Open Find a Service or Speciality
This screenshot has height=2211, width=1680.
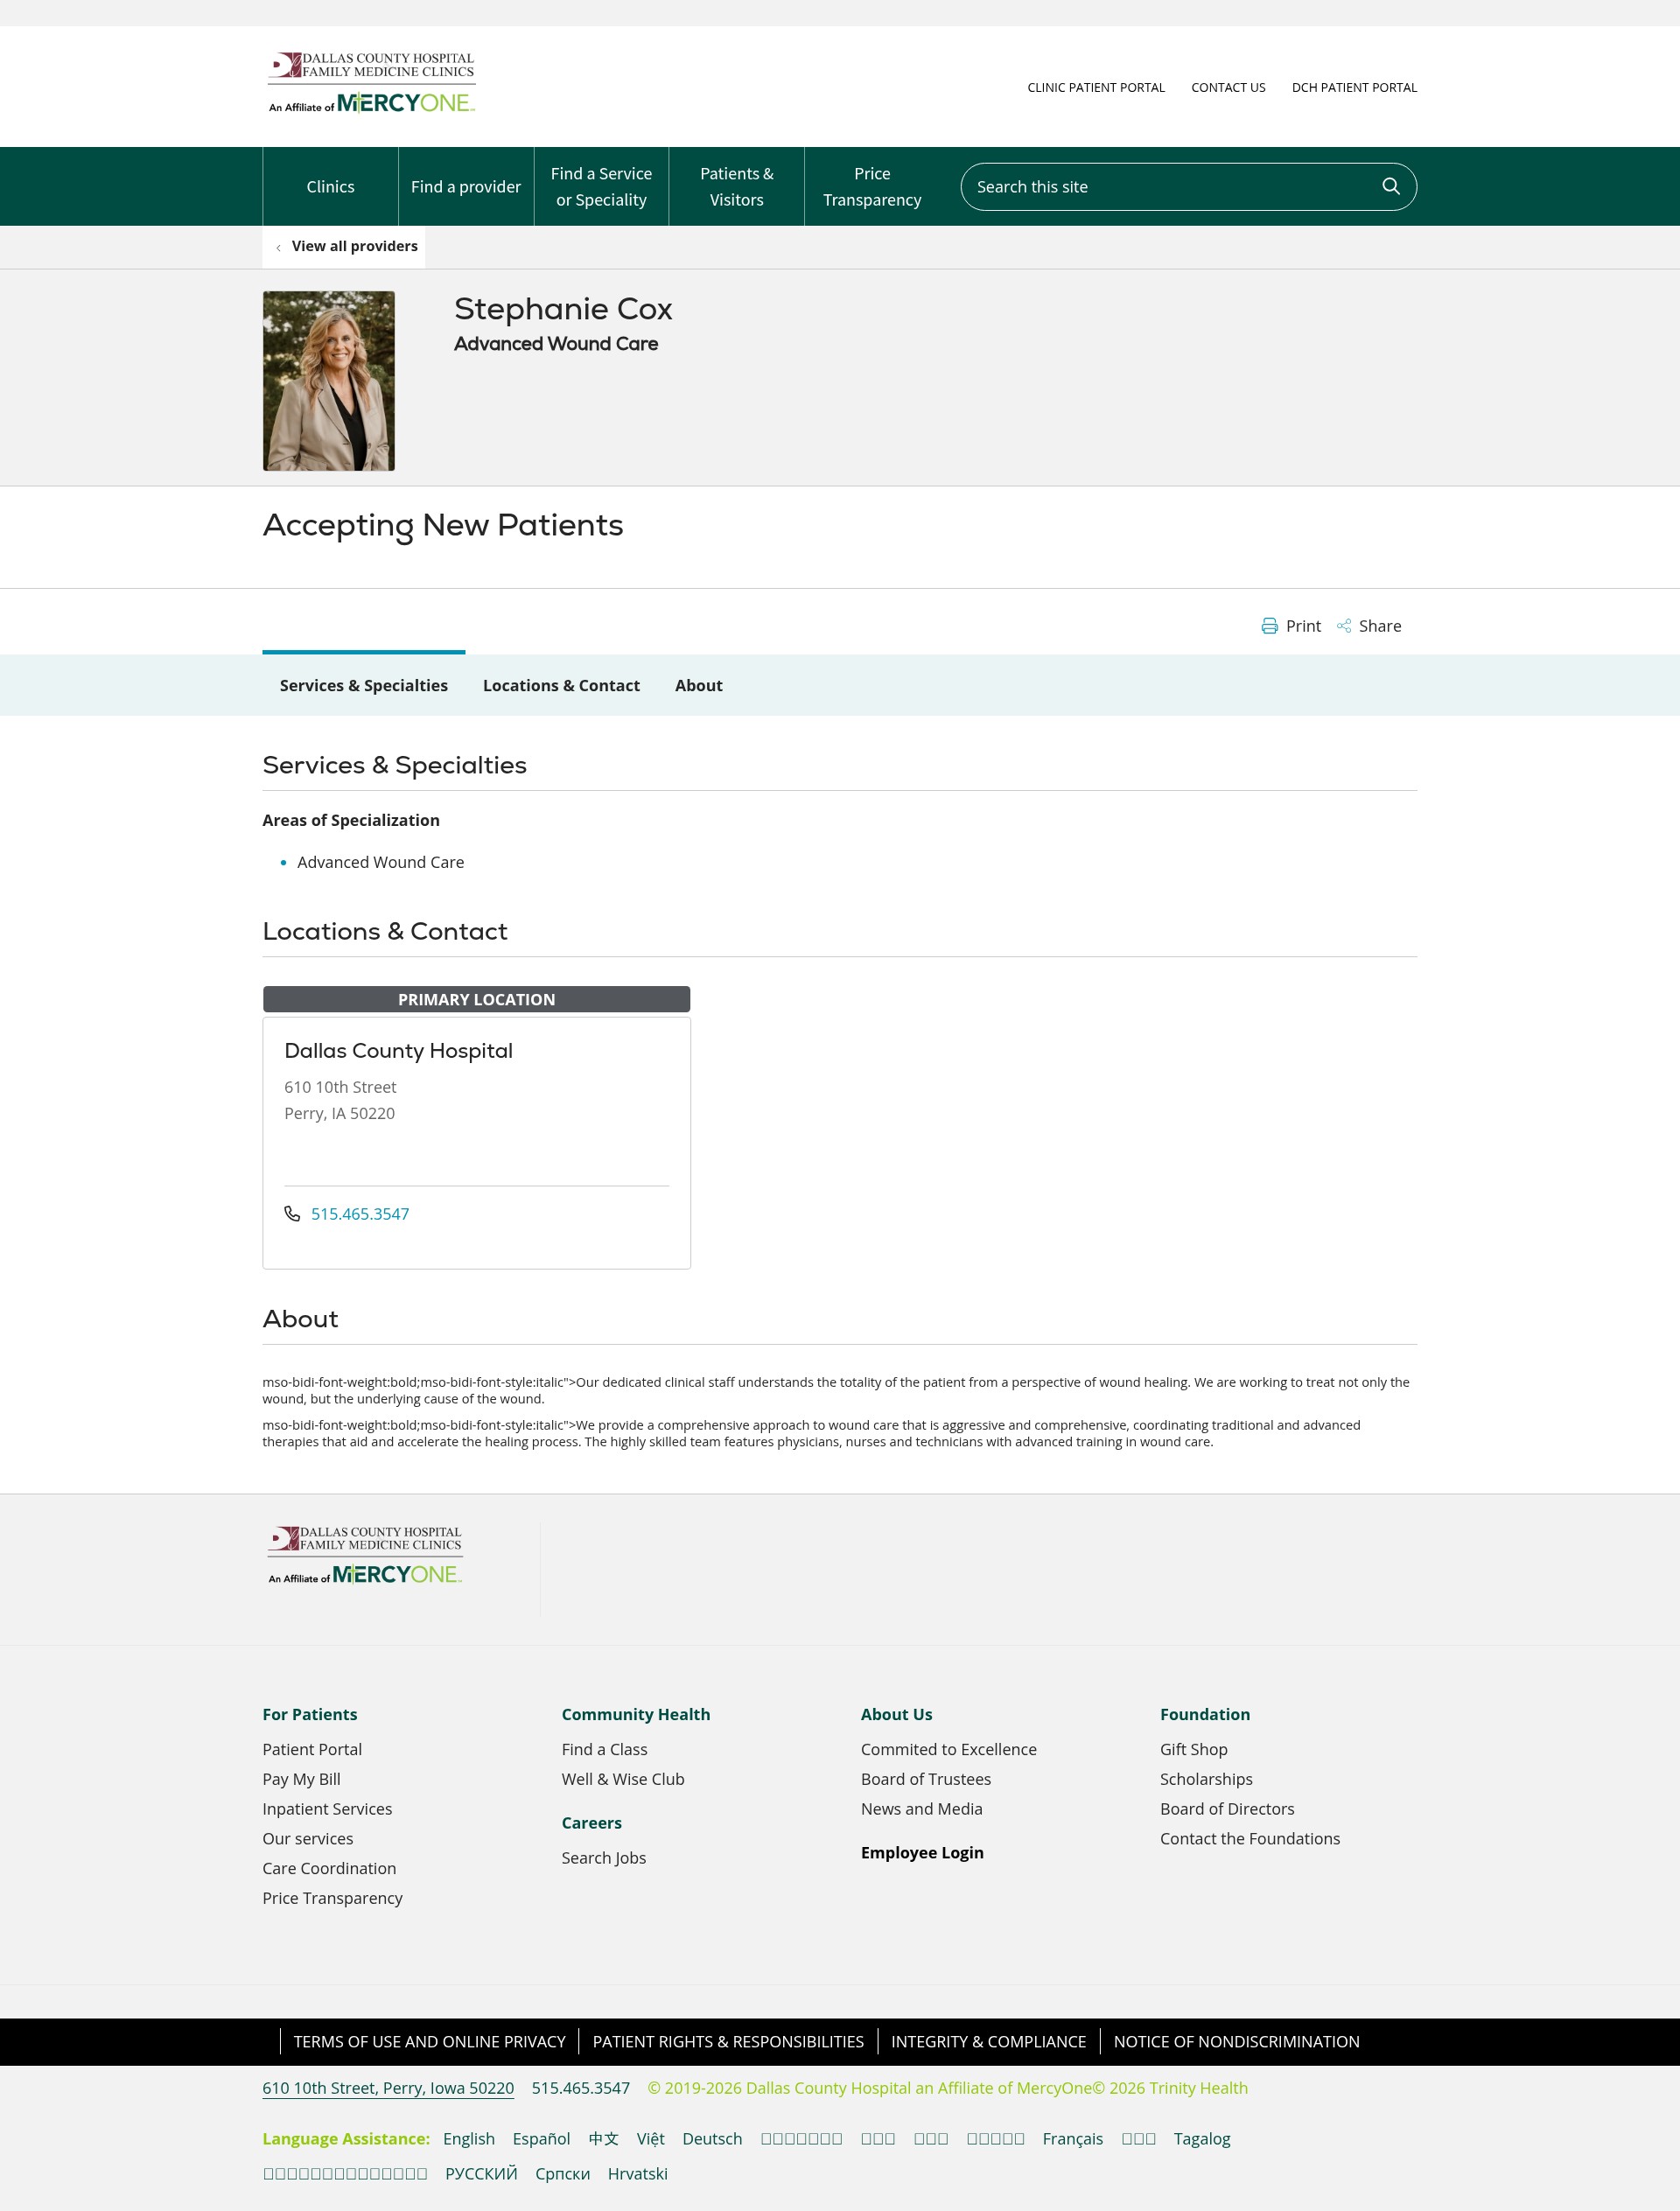point(601,187)
